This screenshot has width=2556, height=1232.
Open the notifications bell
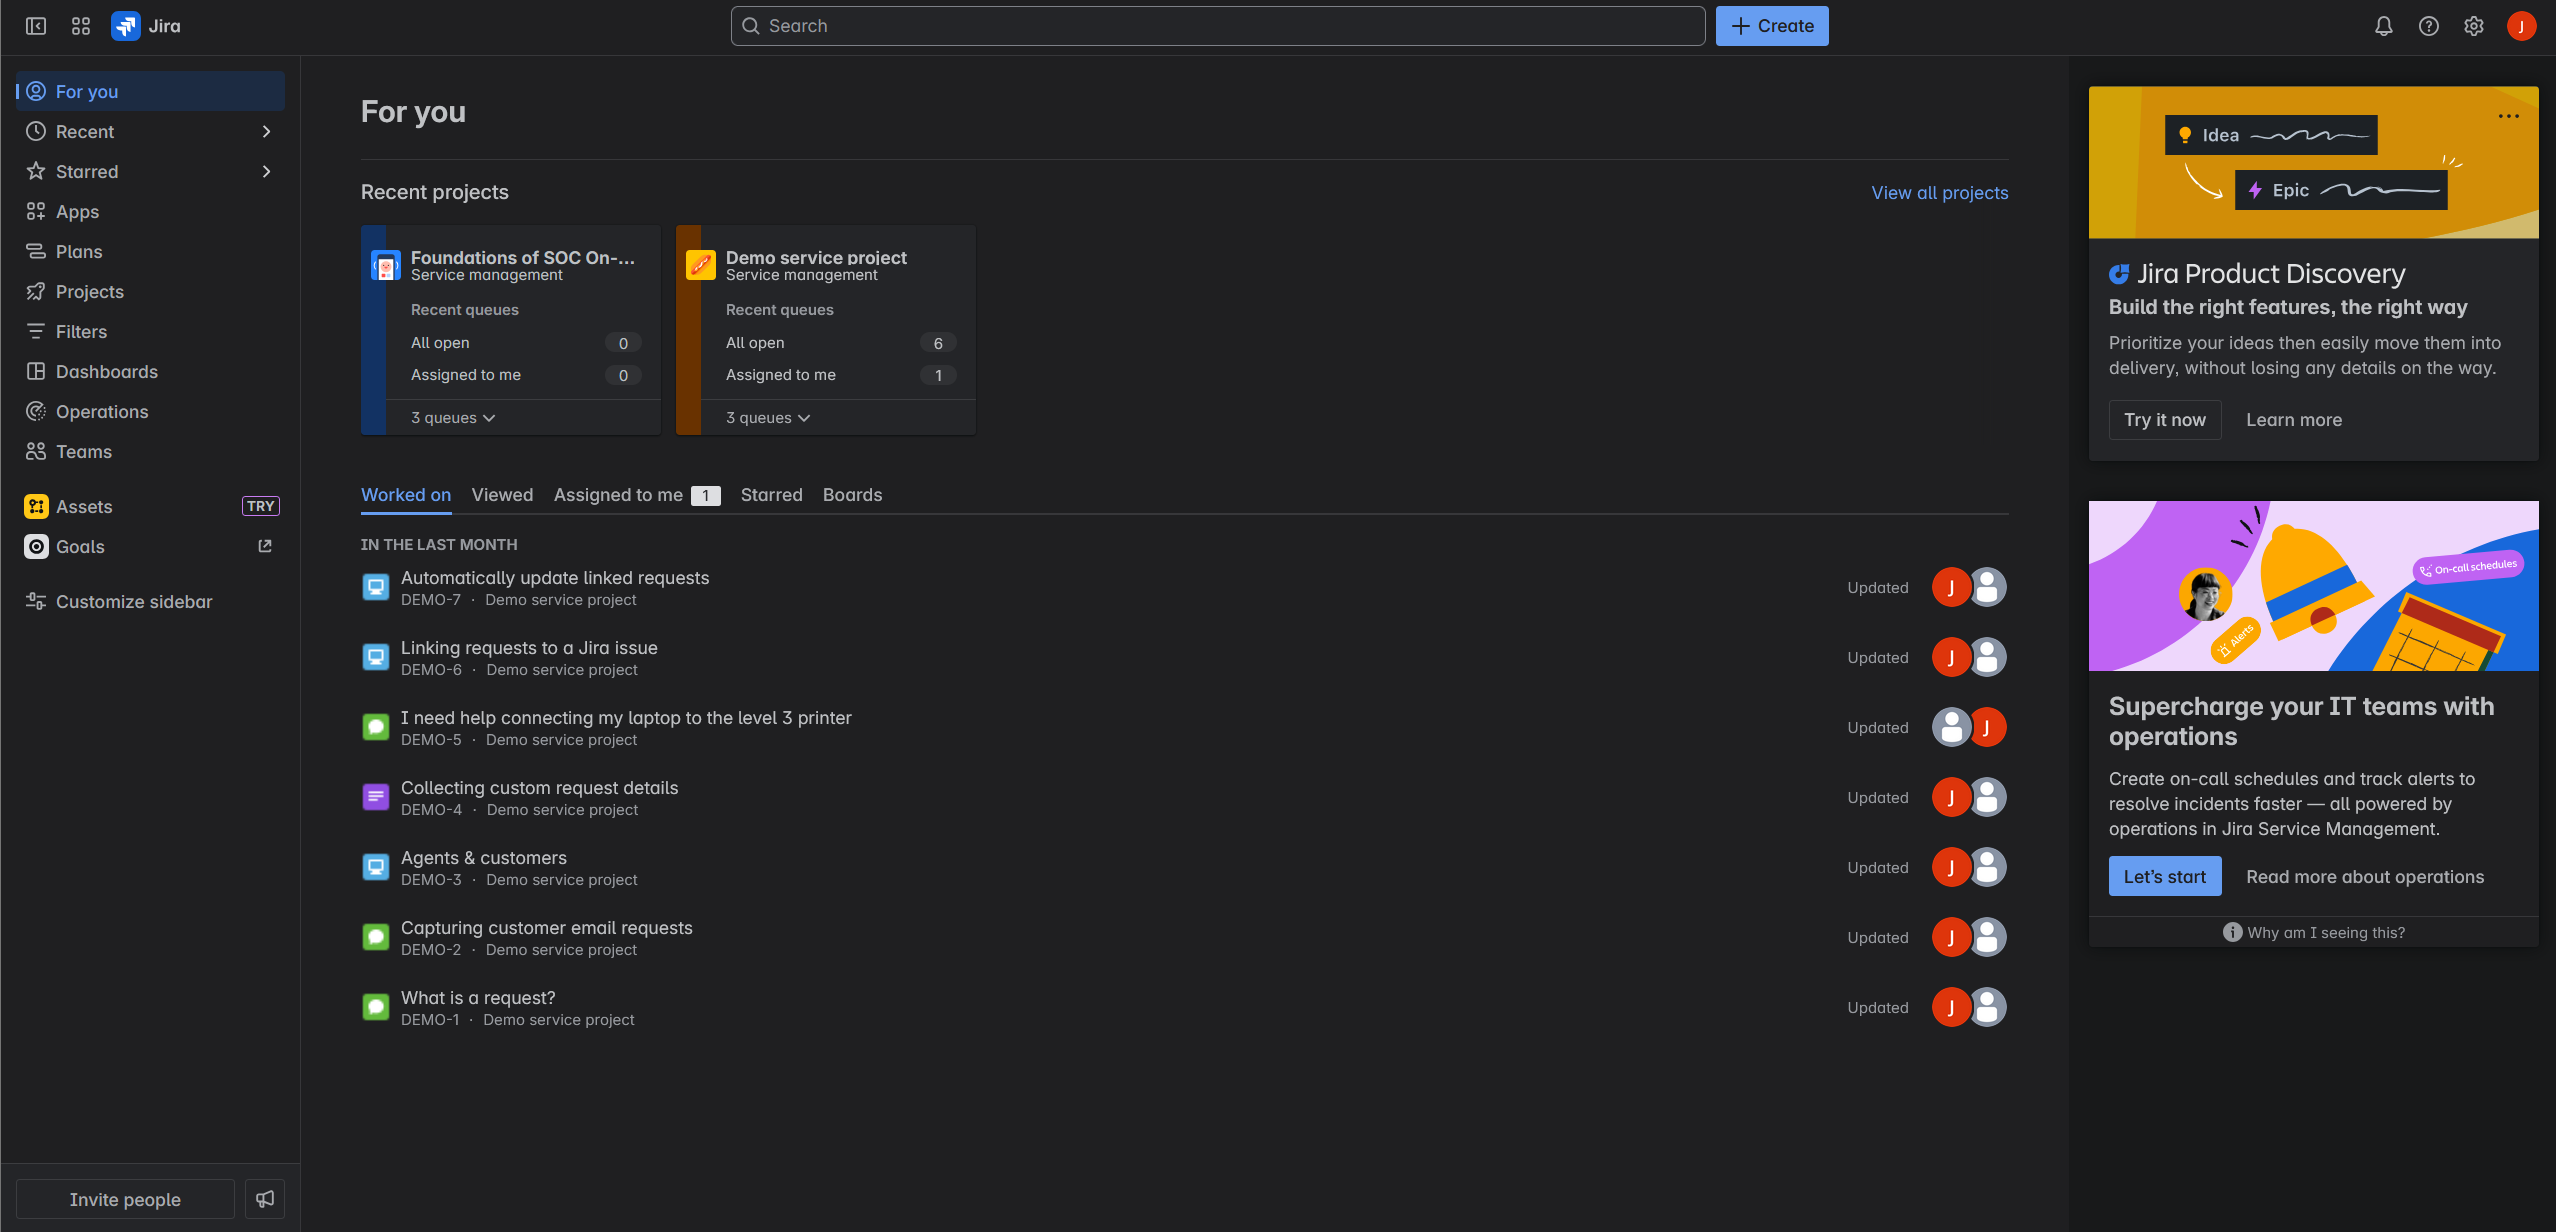[2383, 26]
